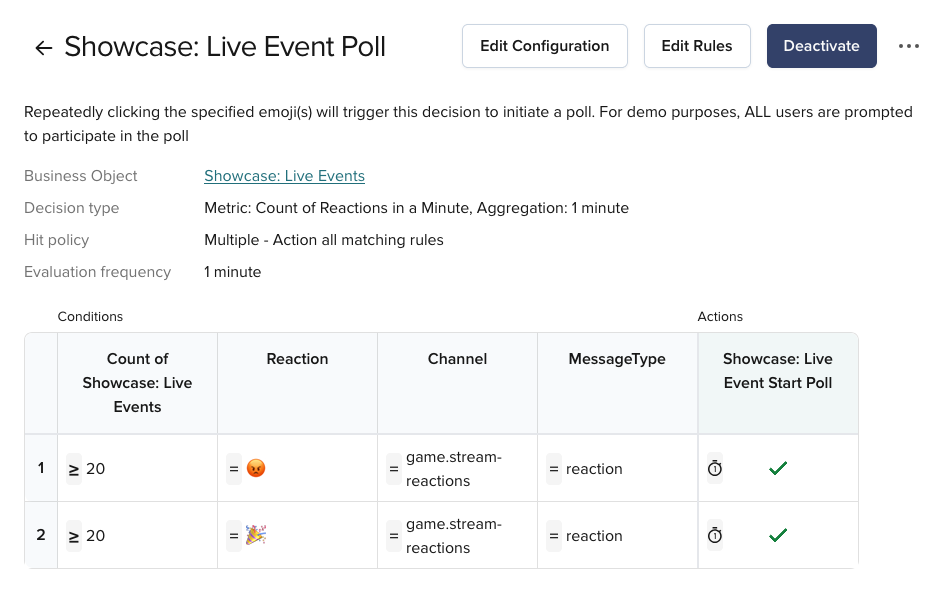Open the three-dot more options menu
942x598 pixels.
pos(908,46)
